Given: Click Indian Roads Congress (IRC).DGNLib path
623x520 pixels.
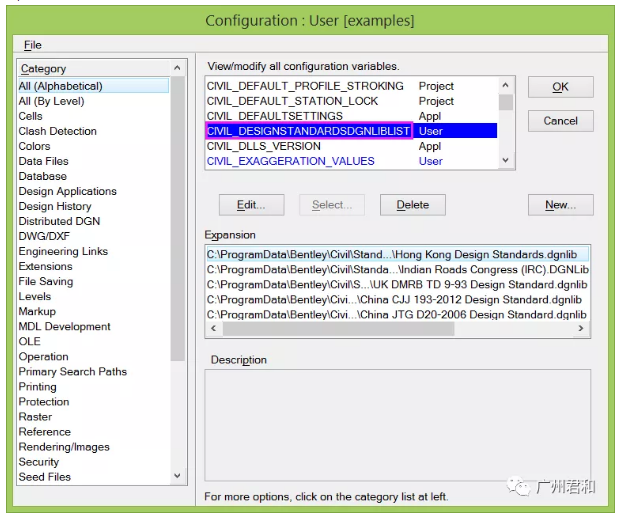Looking at the screenshot, I should coord(397,270).
